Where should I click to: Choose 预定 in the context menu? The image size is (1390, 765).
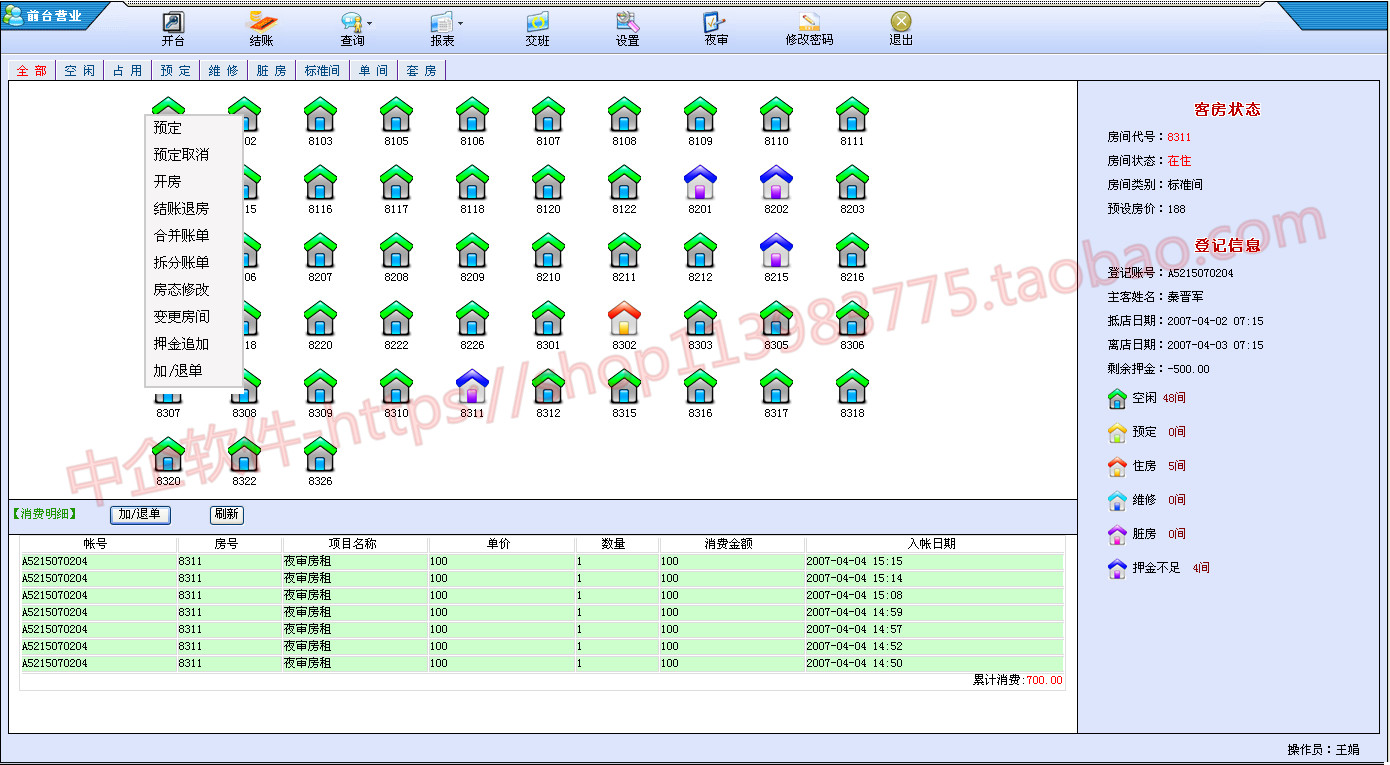(x=194, y=128)
